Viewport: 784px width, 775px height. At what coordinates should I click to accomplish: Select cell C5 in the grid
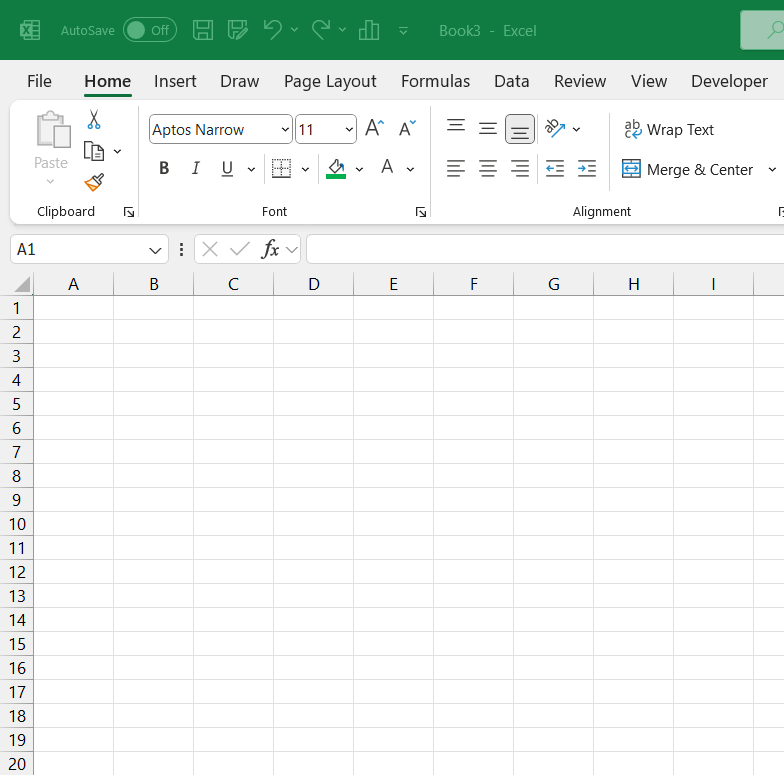234,404
